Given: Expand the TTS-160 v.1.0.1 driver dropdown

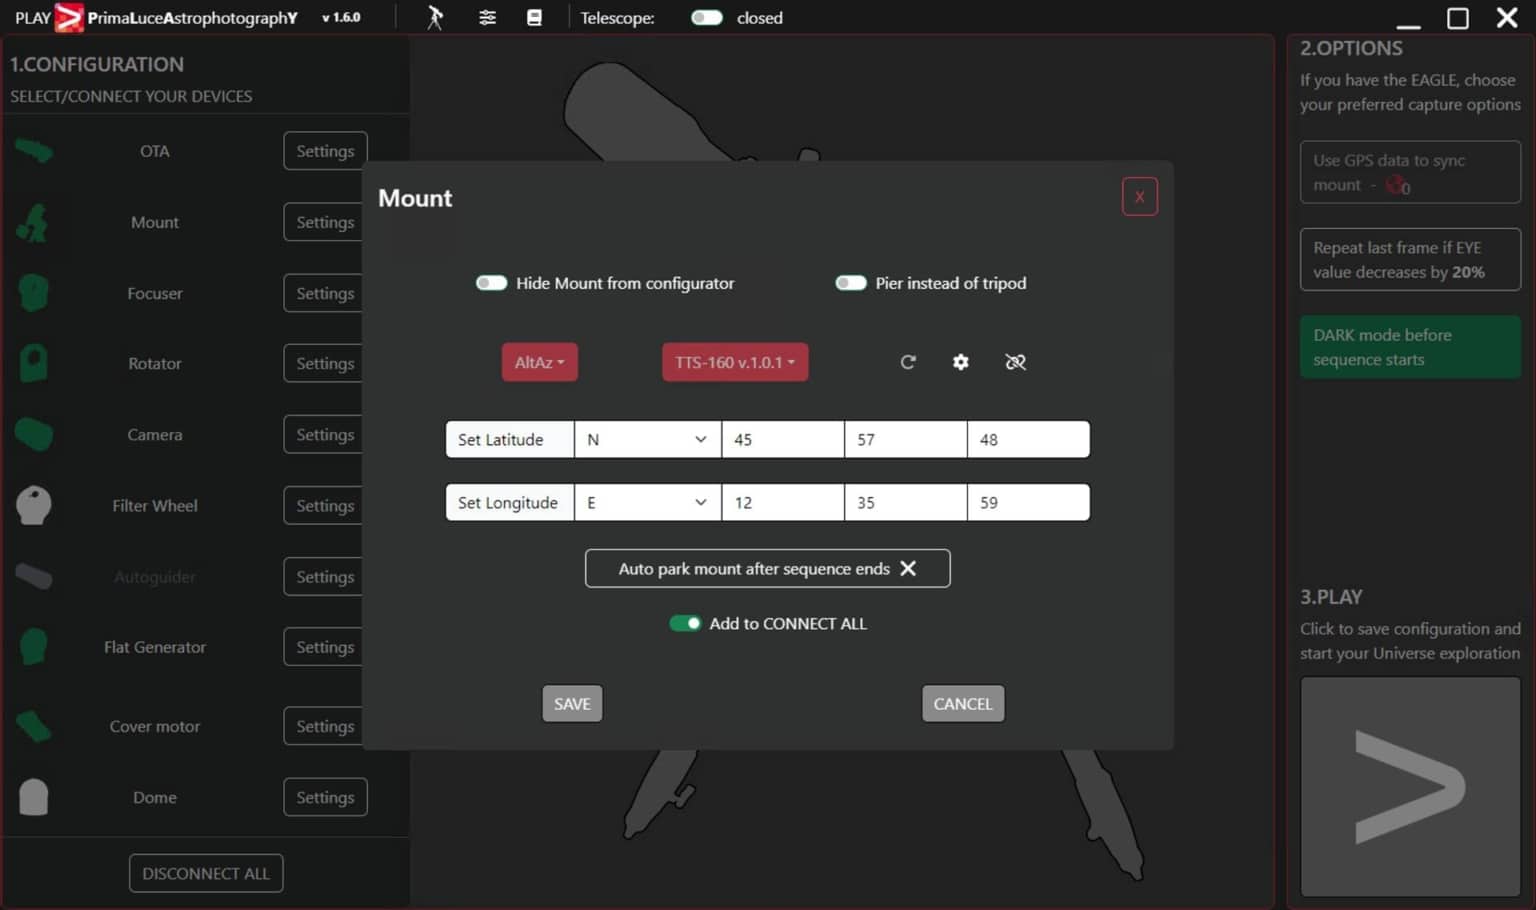Looking at the screenshot, I should tap(734, 362).
